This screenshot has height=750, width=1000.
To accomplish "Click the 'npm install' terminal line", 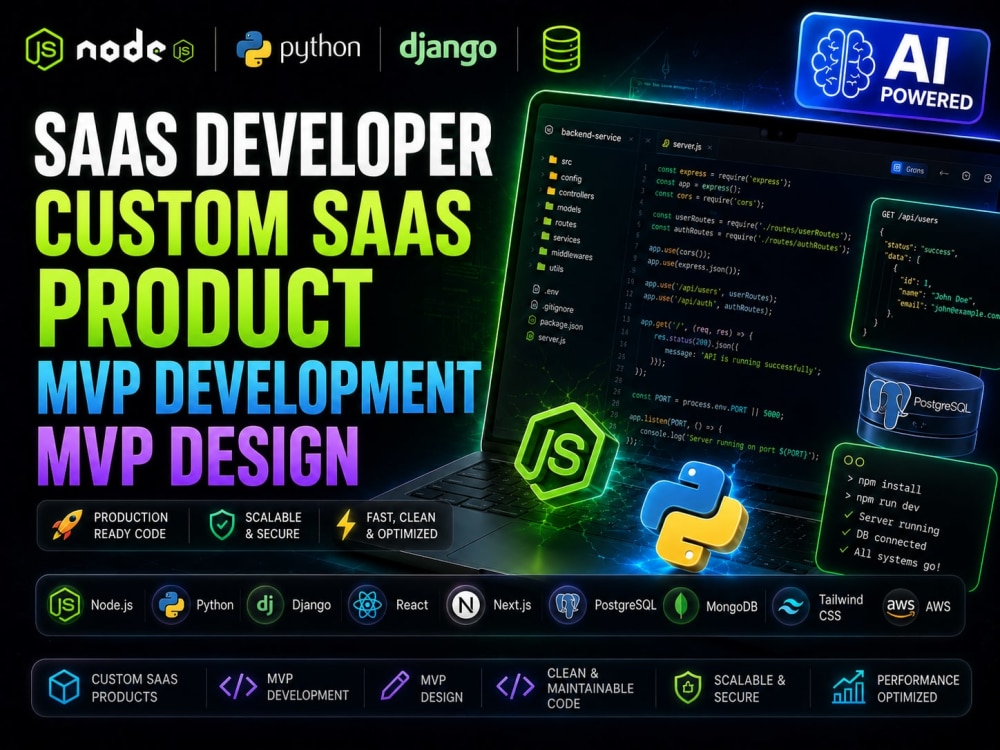I will pos(883,484).
